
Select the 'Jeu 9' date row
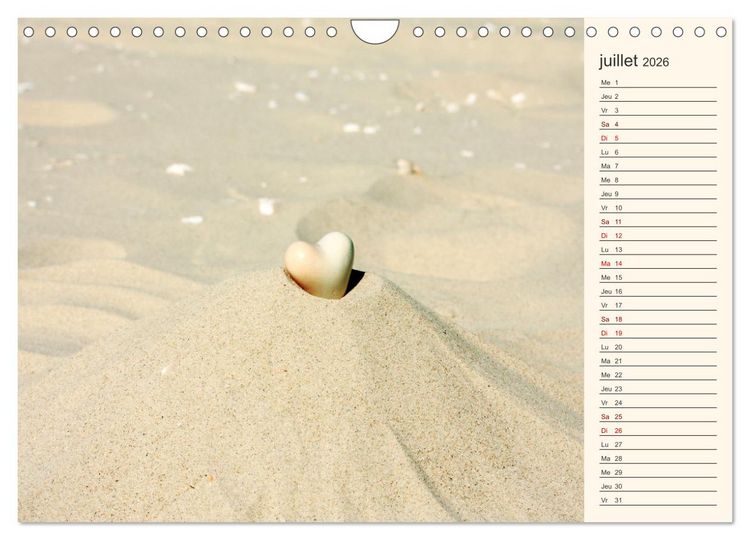(658, 194)
